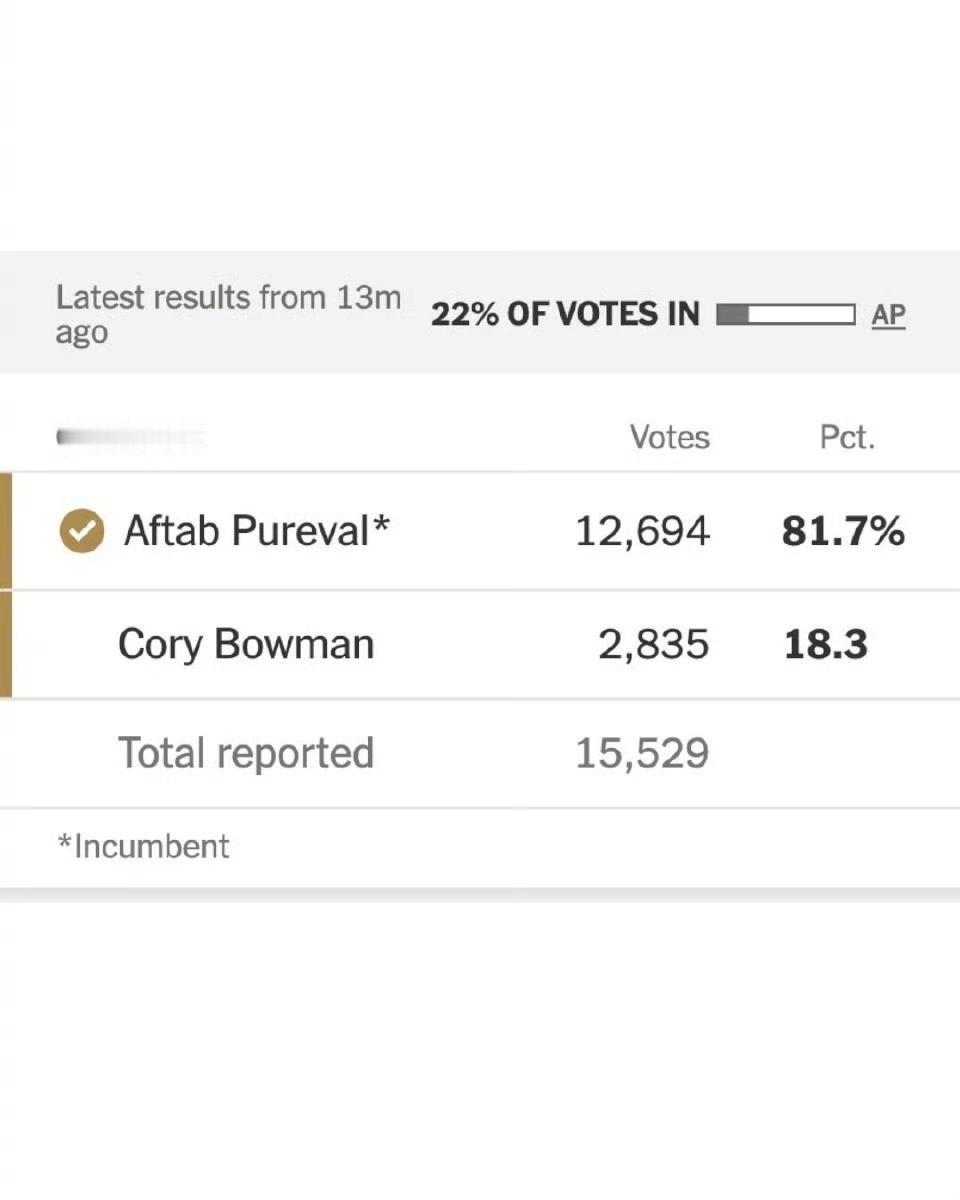Click the total vote count 15,529
The height and width of the screenshot is (1200, 960).
(x=642, y=753)
